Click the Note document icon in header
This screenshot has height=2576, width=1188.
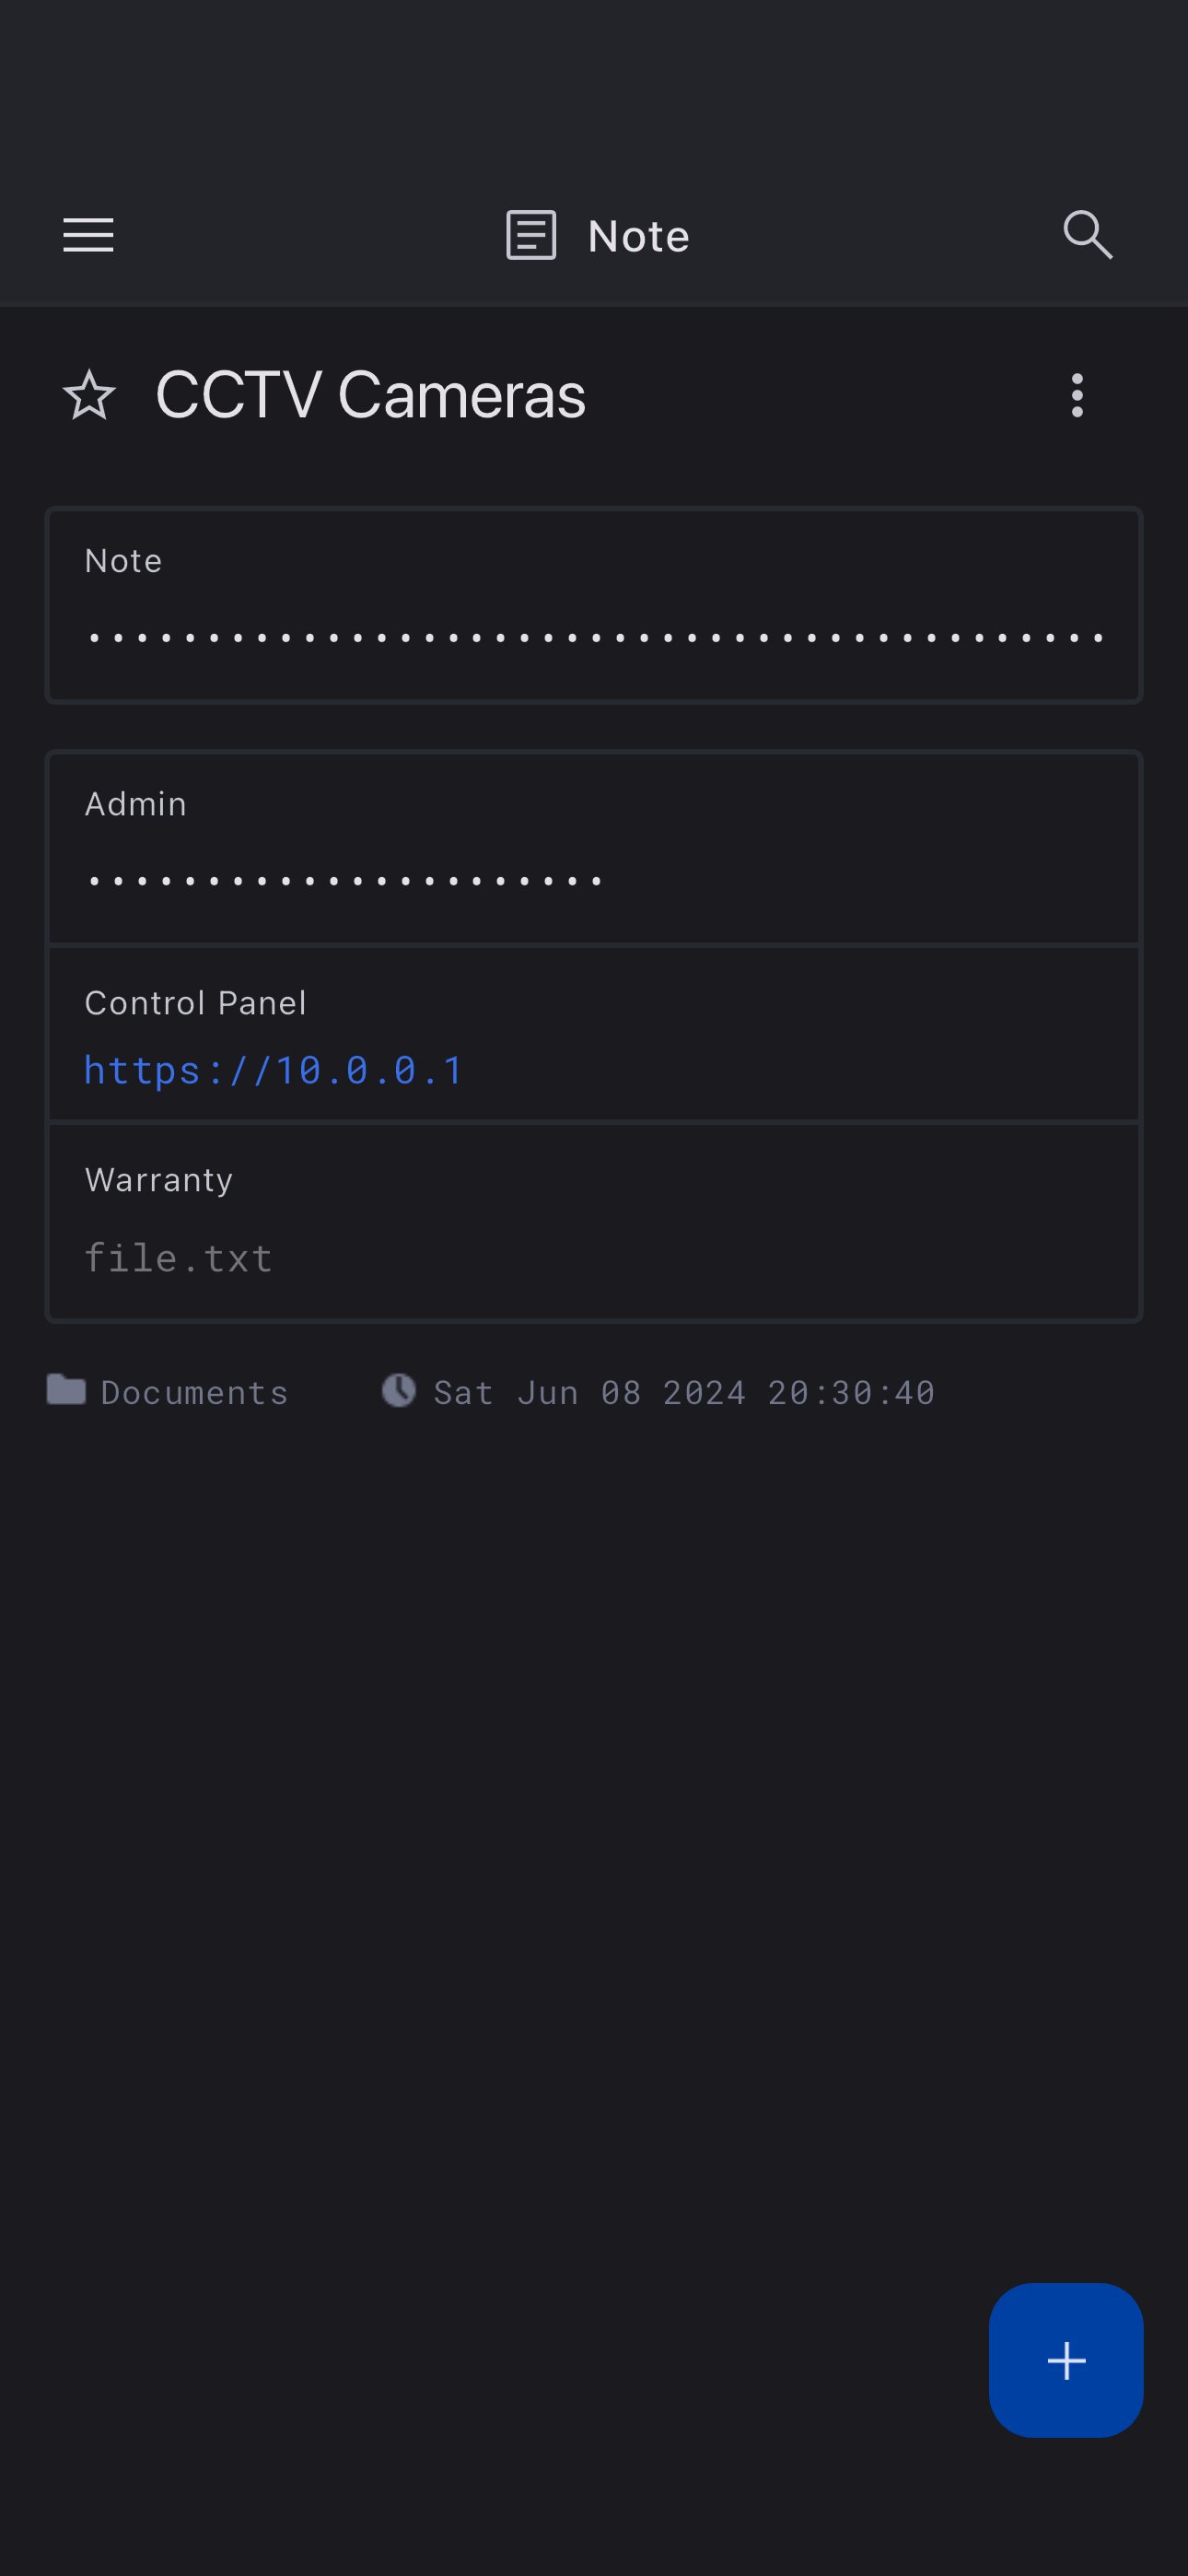click(531, 236)
